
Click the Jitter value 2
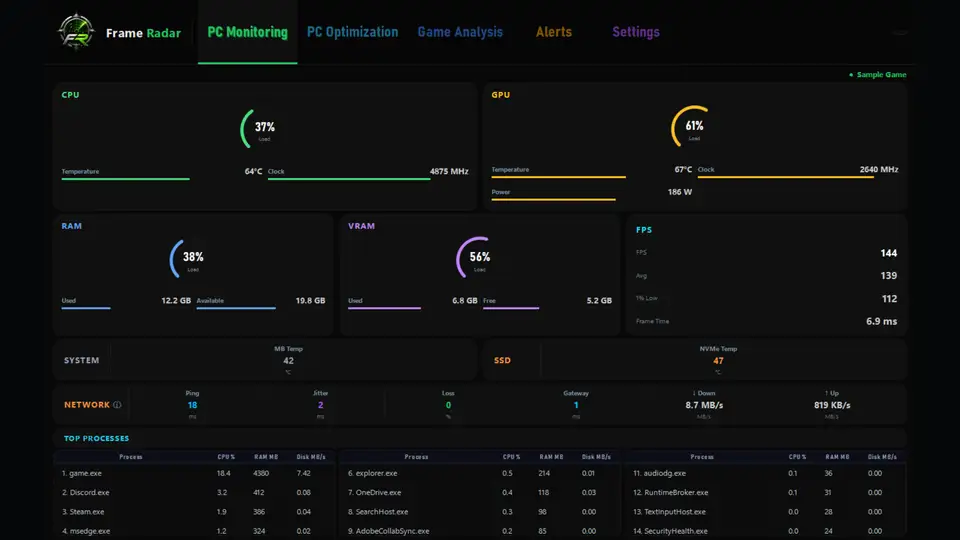tap(320, 405)
